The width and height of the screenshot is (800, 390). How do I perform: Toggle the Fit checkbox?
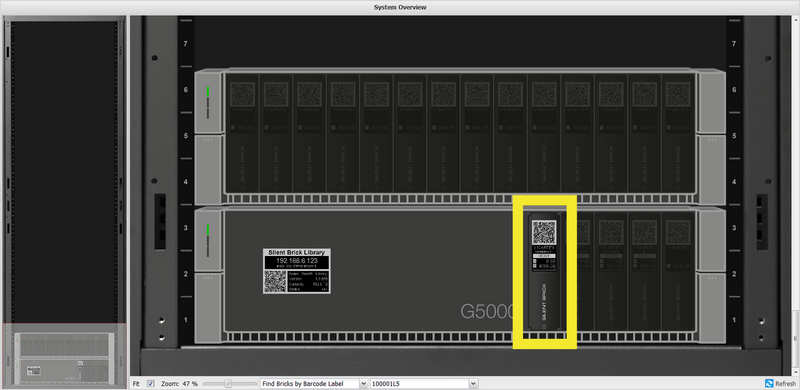tap(151, 383)
